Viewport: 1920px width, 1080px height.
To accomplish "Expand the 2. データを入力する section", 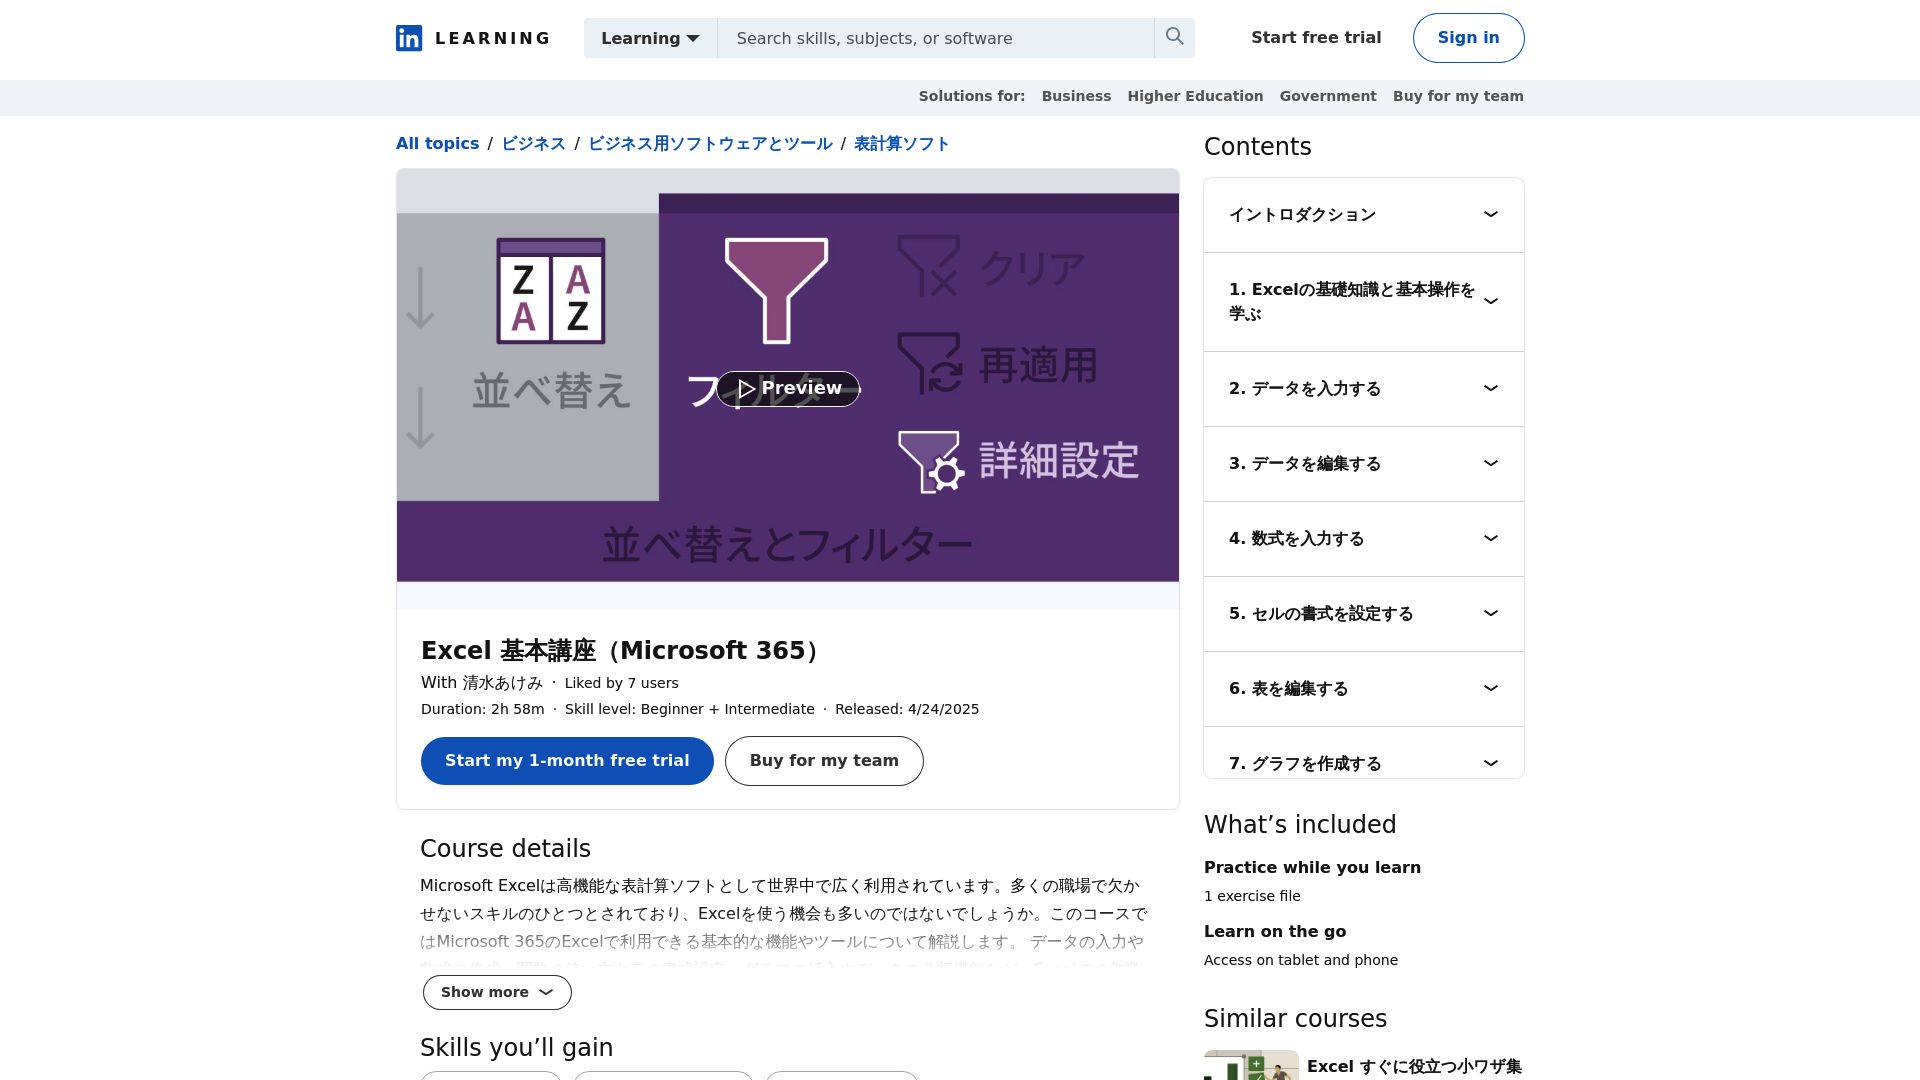I will (x=1363, y=389).
